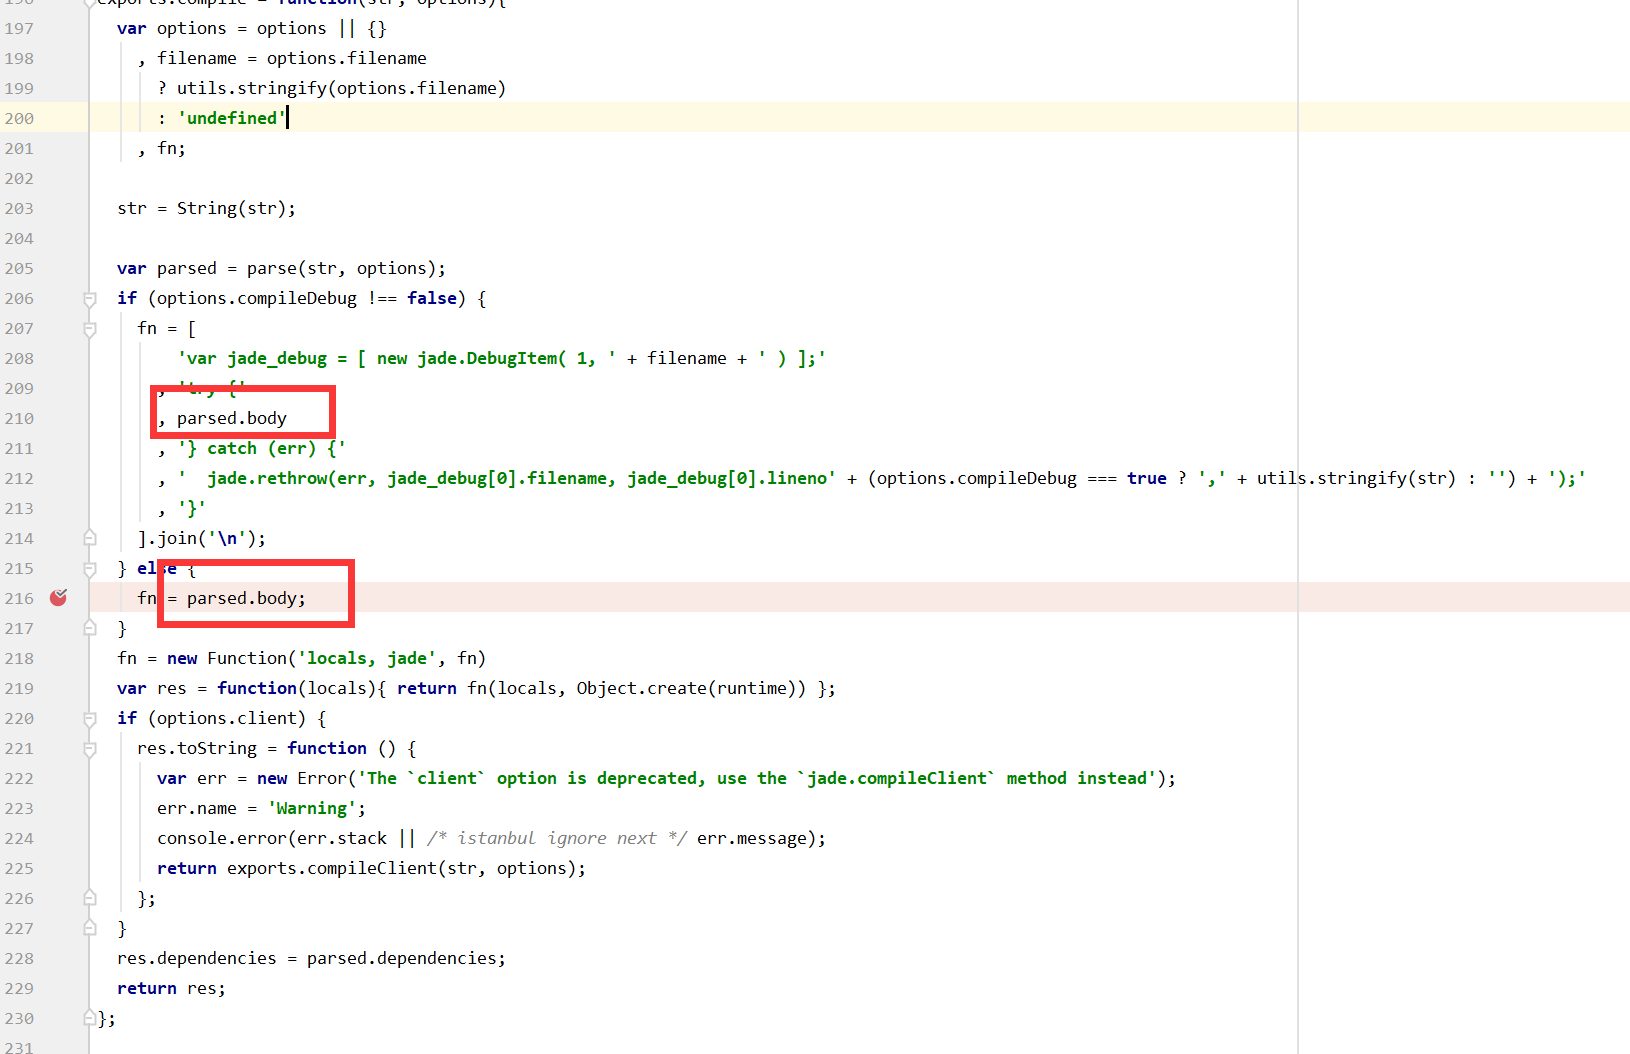Collapse the if block at line 206

point(90,299)
